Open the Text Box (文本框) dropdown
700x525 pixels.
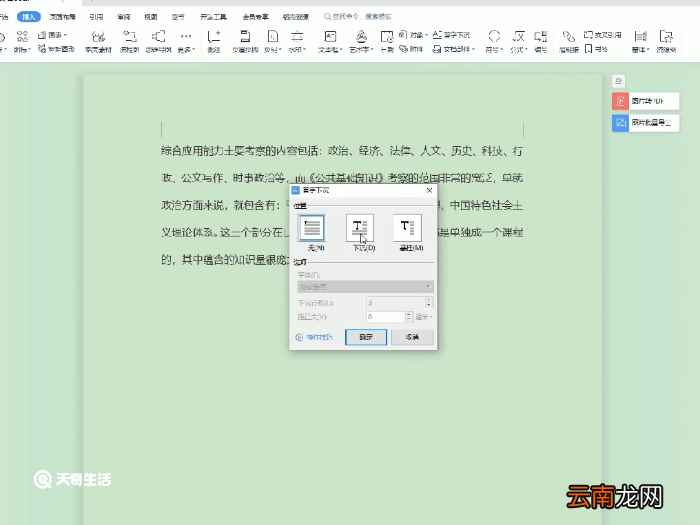tap(330, 41)
